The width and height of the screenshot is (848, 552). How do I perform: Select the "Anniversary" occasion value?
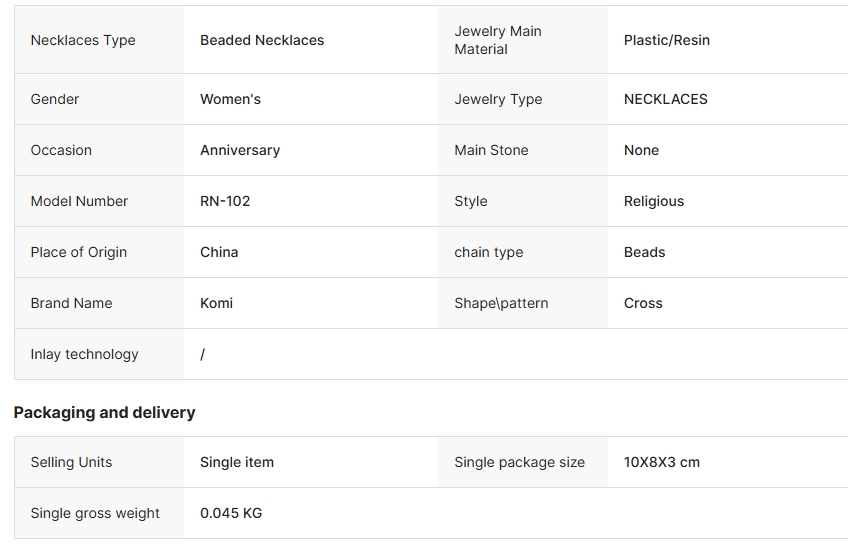[x=240, y=150]
